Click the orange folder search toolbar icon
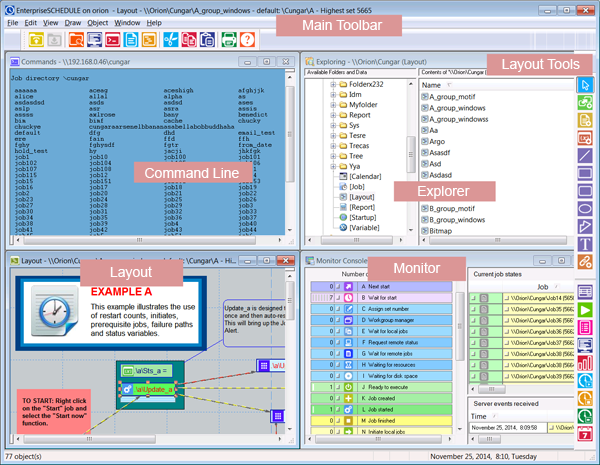Image resolution: width=600 pixels, height=465 pixels. click(x=76, y=39)
